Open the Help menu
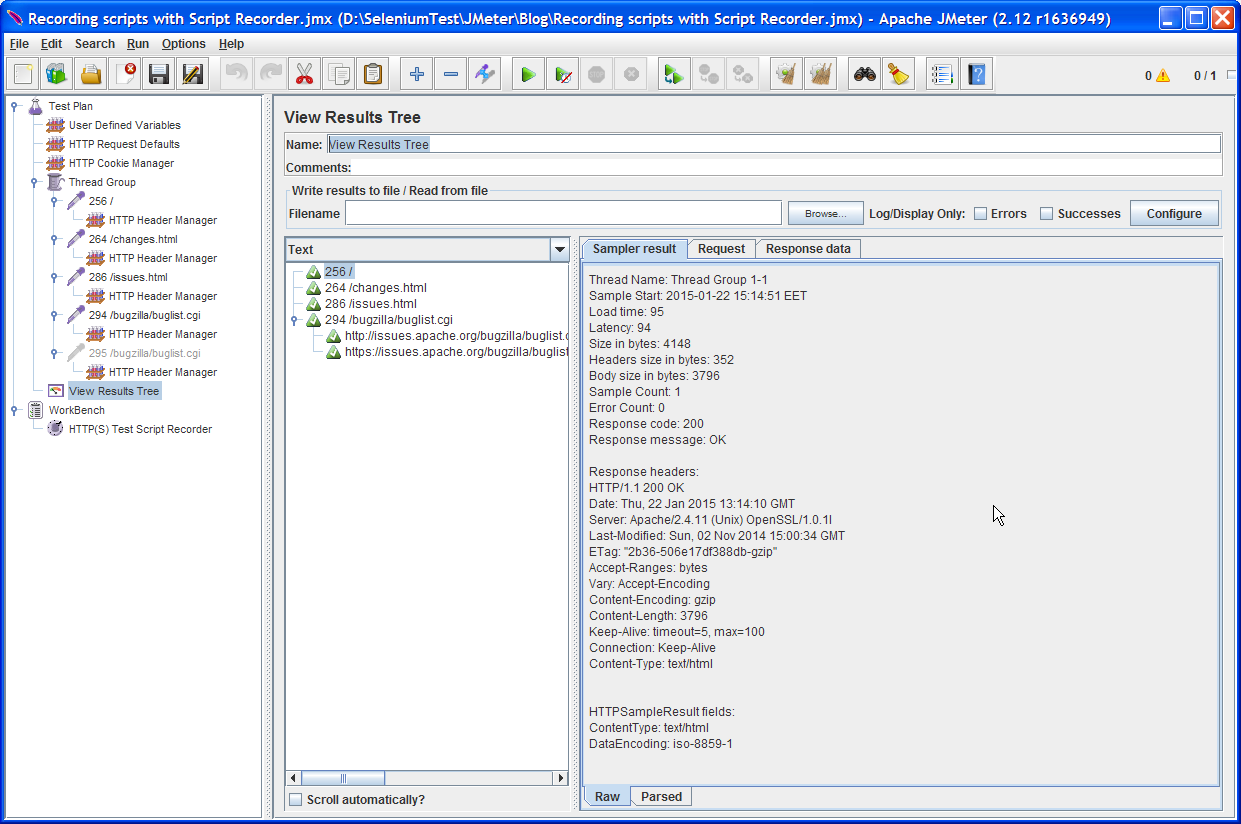The image size is (1241, 824). click(x=231, y=44)
